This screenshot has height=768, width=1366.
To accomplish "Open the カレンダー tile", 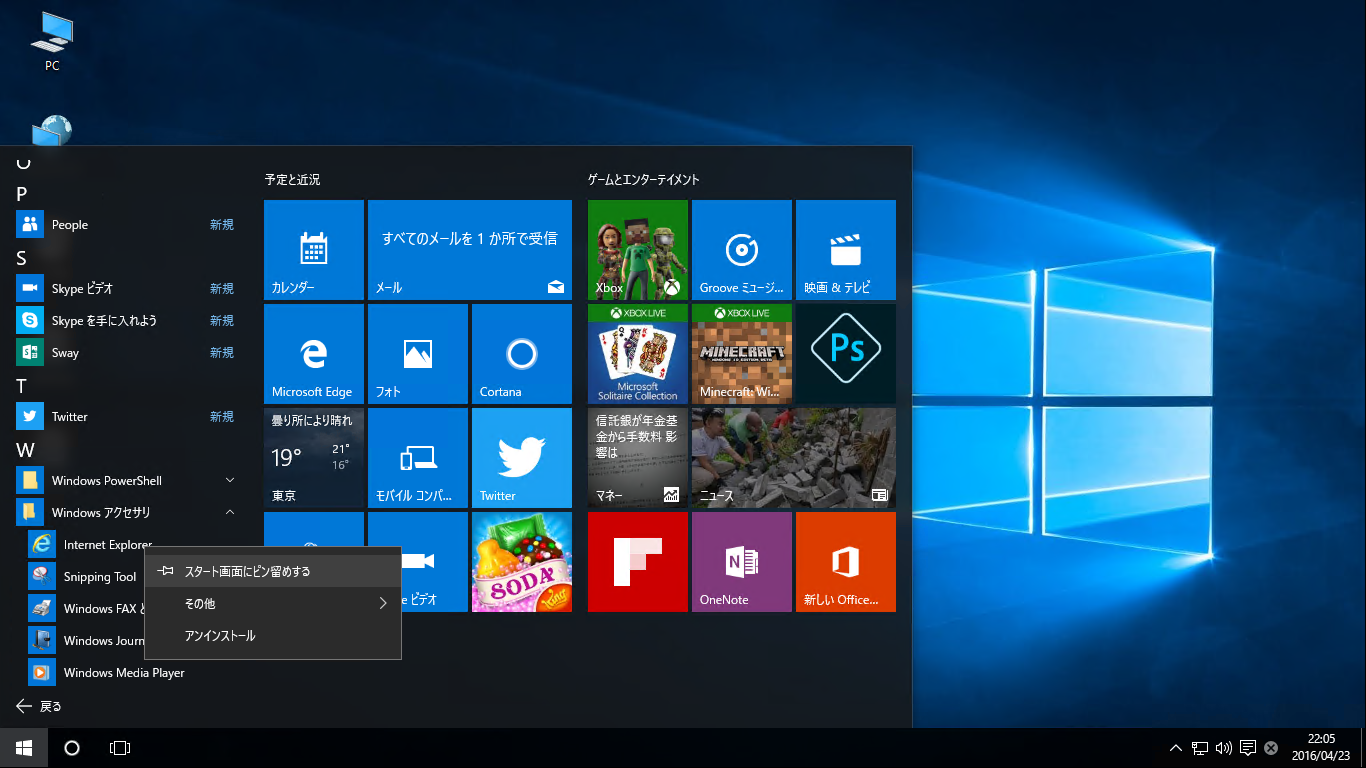I will 314,250.
